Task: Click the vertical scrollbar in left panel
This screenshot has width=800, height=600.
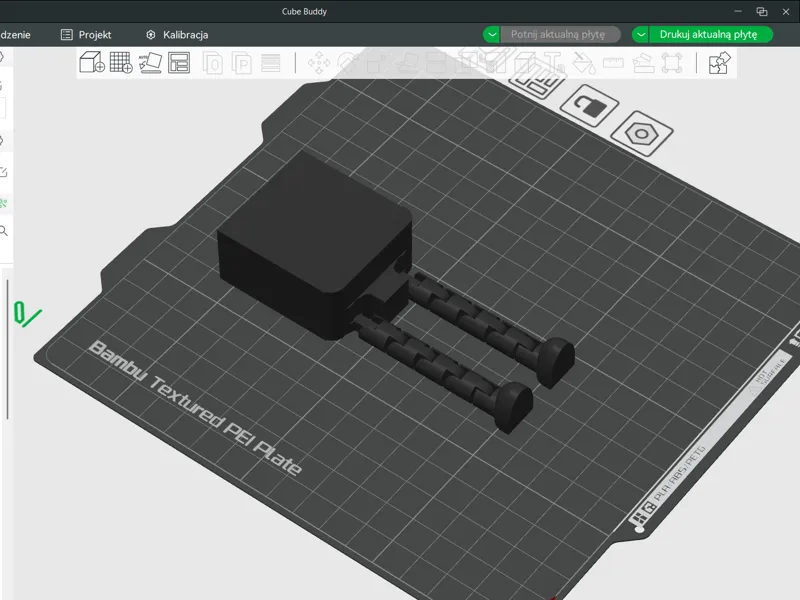Action: pyautogui.click(x=8, y=349)
